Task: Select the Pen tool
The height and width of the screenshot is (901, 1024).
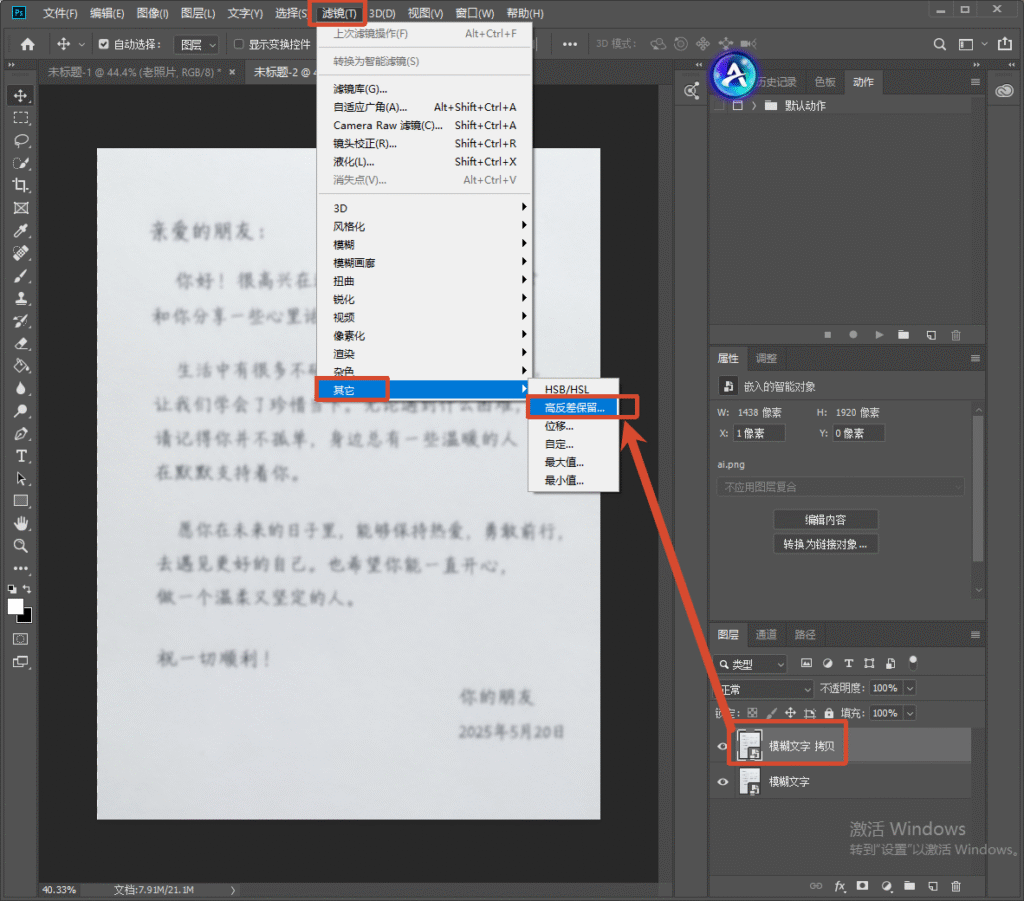Action: pos(21,434)
